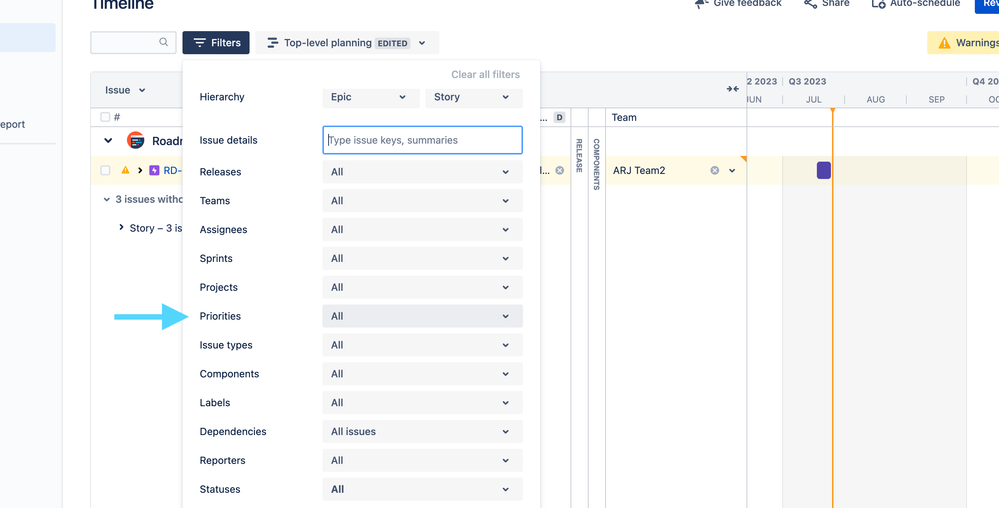Open the Story hierarchy dropdown
This screenshot has height=508, width=999.
474,97
